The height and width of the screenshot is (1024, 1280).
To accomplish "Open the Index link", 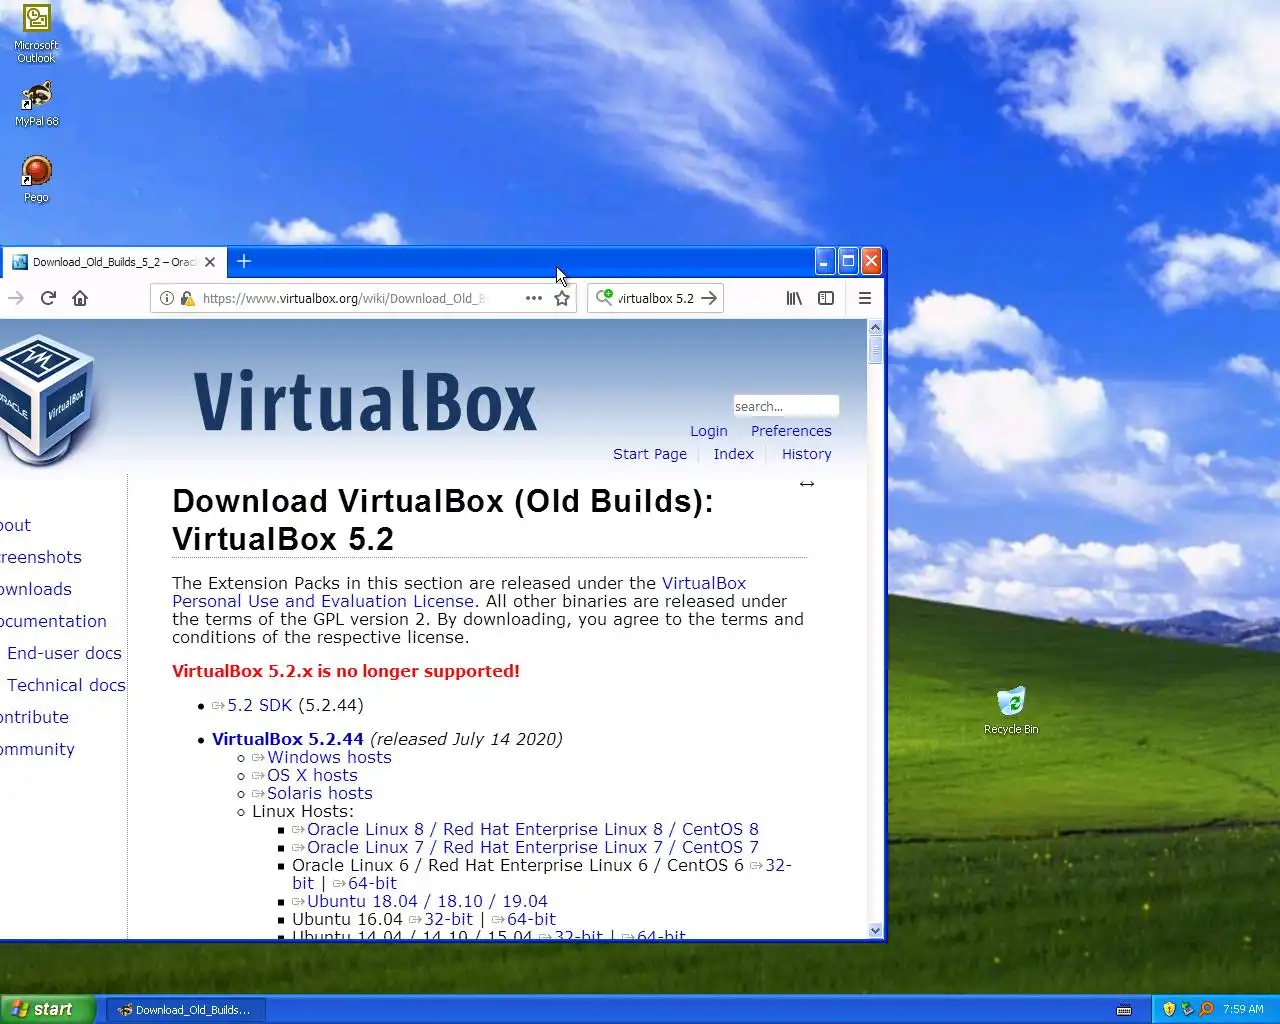I will pos(733,454).
